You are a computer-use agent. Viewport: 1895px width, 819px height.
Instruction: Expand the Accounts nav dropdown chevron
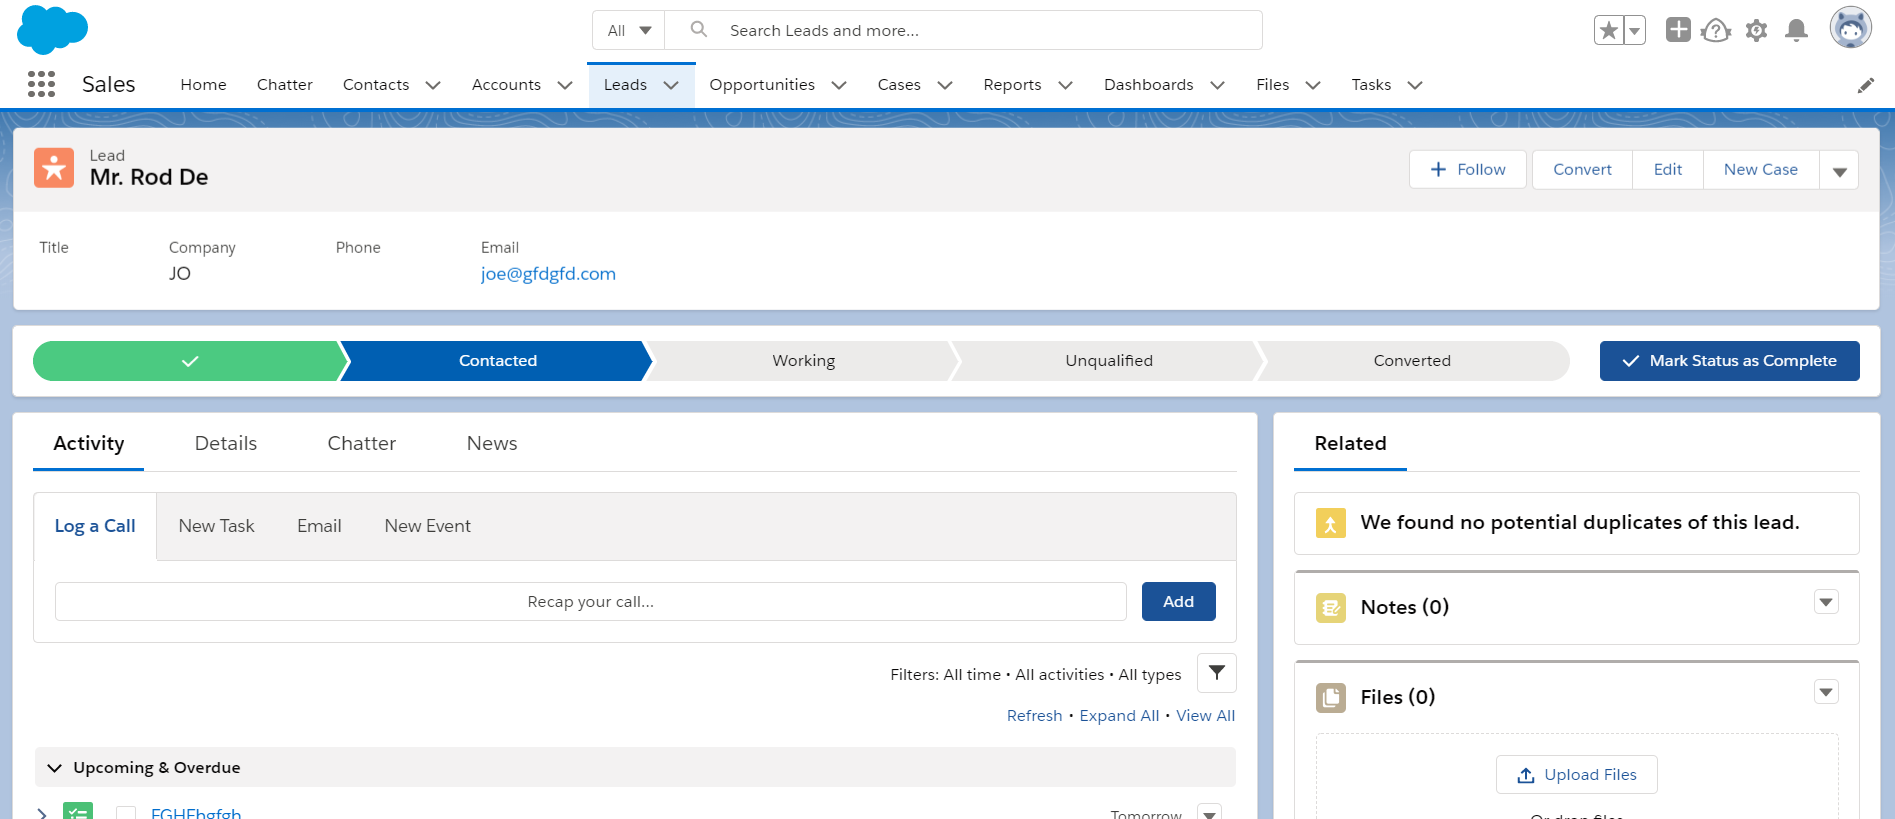(x=565, y=86)
